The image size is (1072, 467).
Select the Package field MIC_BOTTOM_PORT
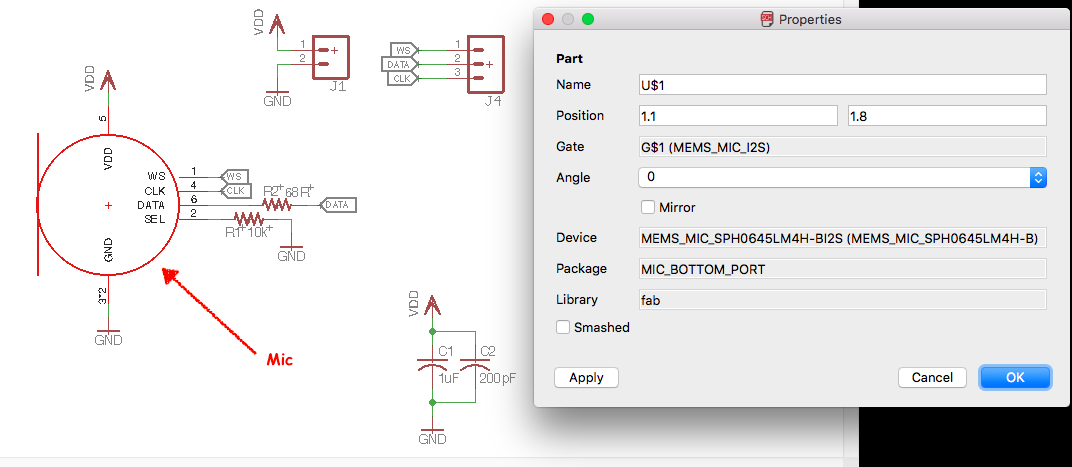842,269
